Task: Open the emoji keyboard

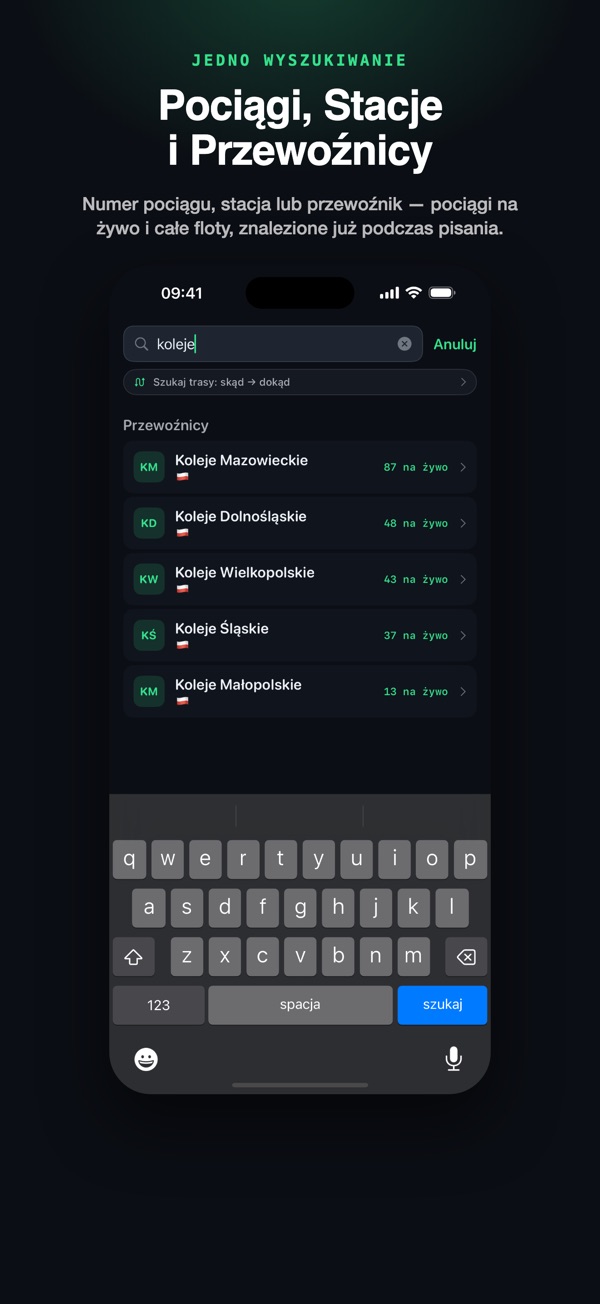Action: [x=146, y=1059]
